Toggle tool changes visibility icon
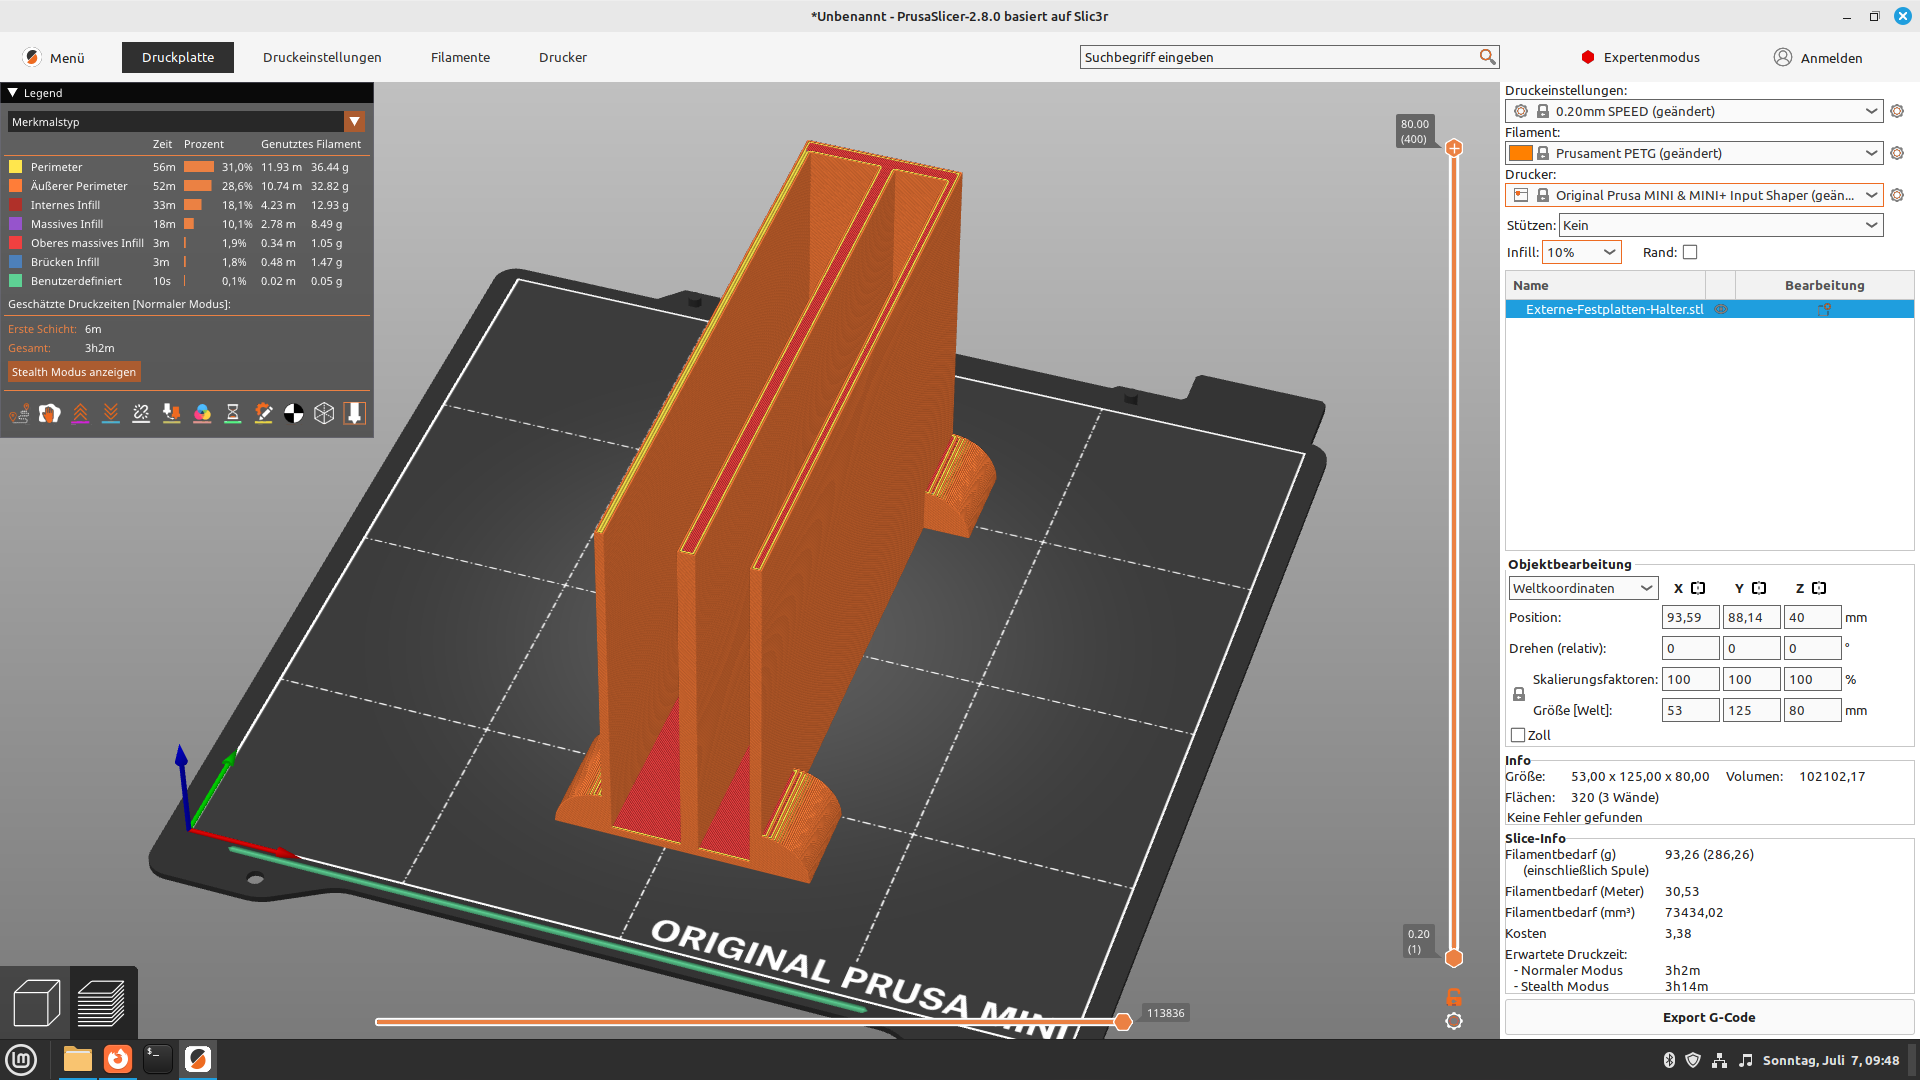 (x=172, y=413)
